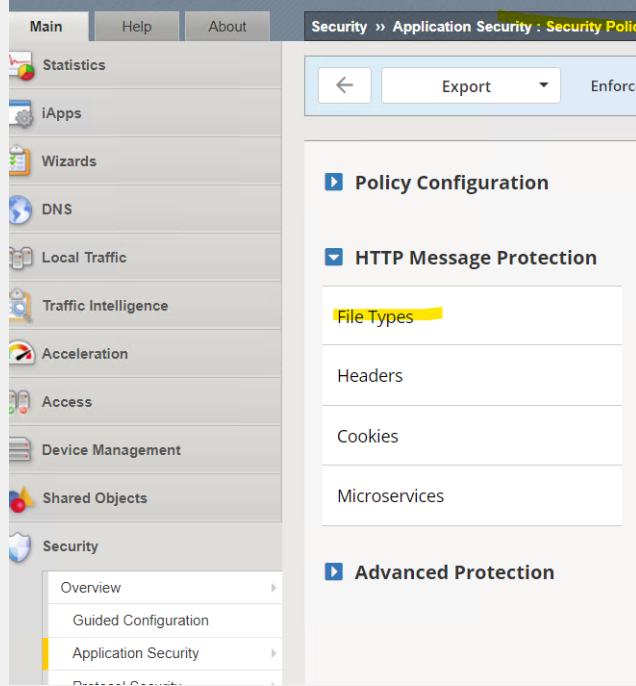Viewport: 636px width, 686px height.
Task: Expand the Policy Configuration section
Action: pyautogui.click(x=334, y=183)
